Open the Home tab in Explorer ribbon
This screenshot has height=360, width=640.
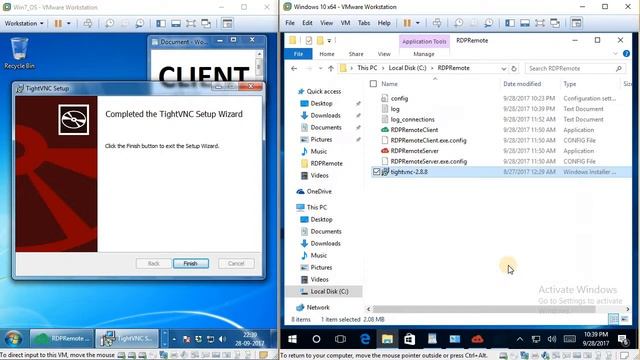(327, 54)
